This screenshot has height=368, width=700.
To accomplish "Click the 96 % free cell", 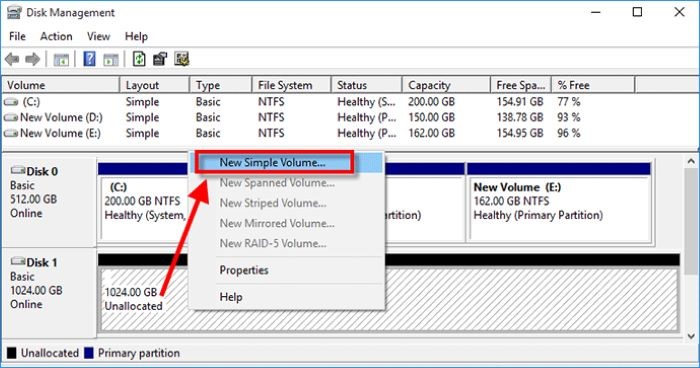I will [x=569, y=134].
